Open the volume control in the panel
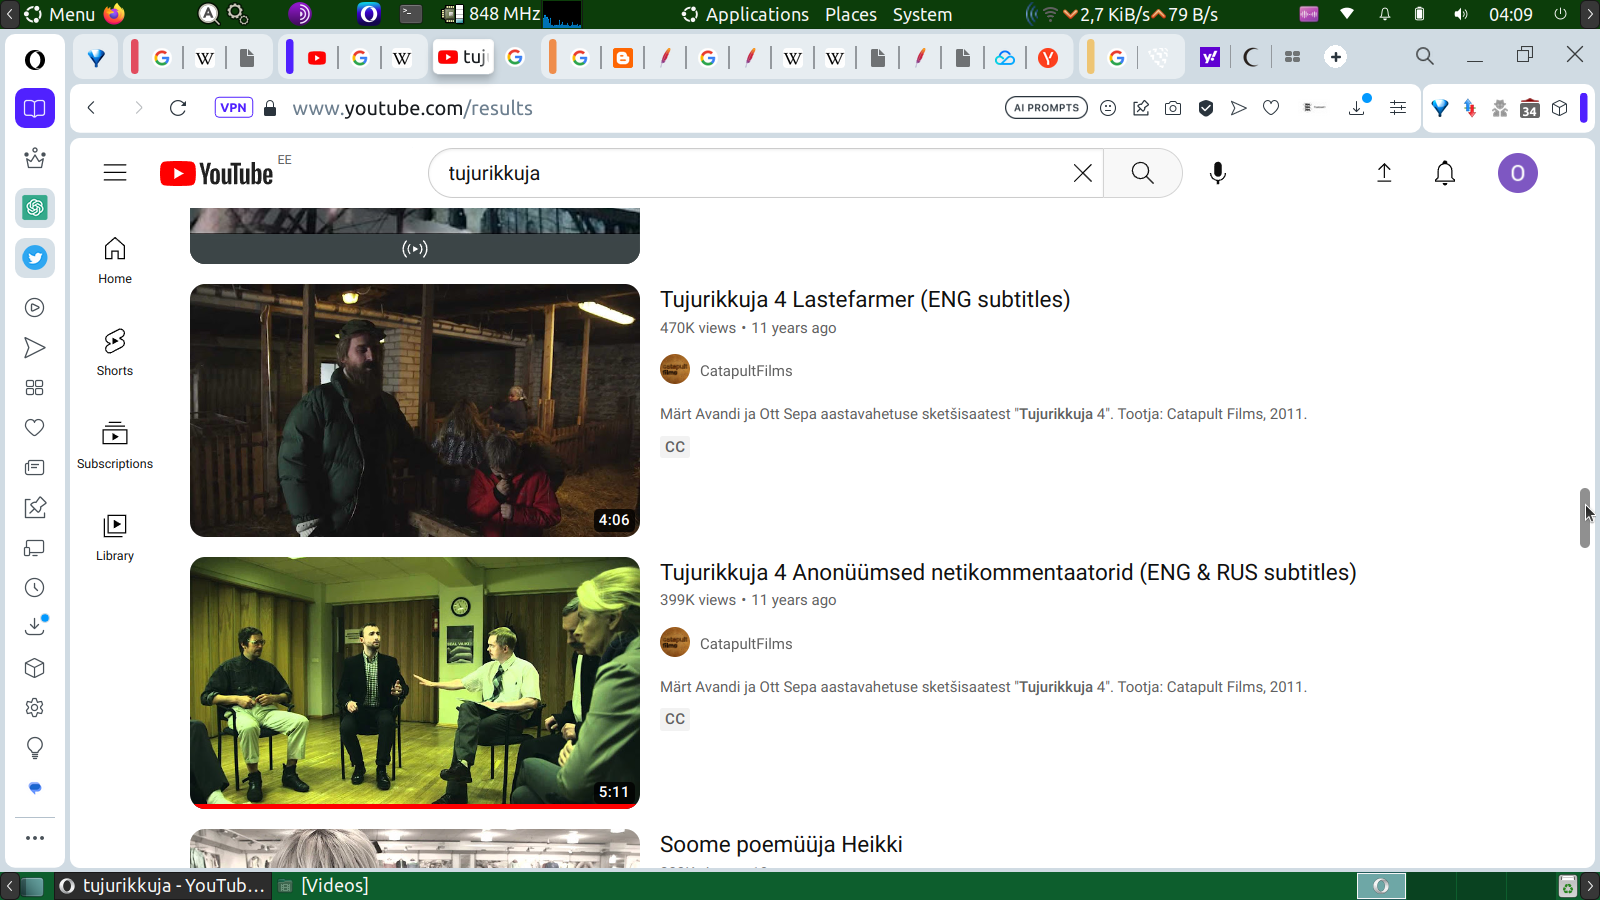1600x900 pixels. click(x=1461, y=14)
